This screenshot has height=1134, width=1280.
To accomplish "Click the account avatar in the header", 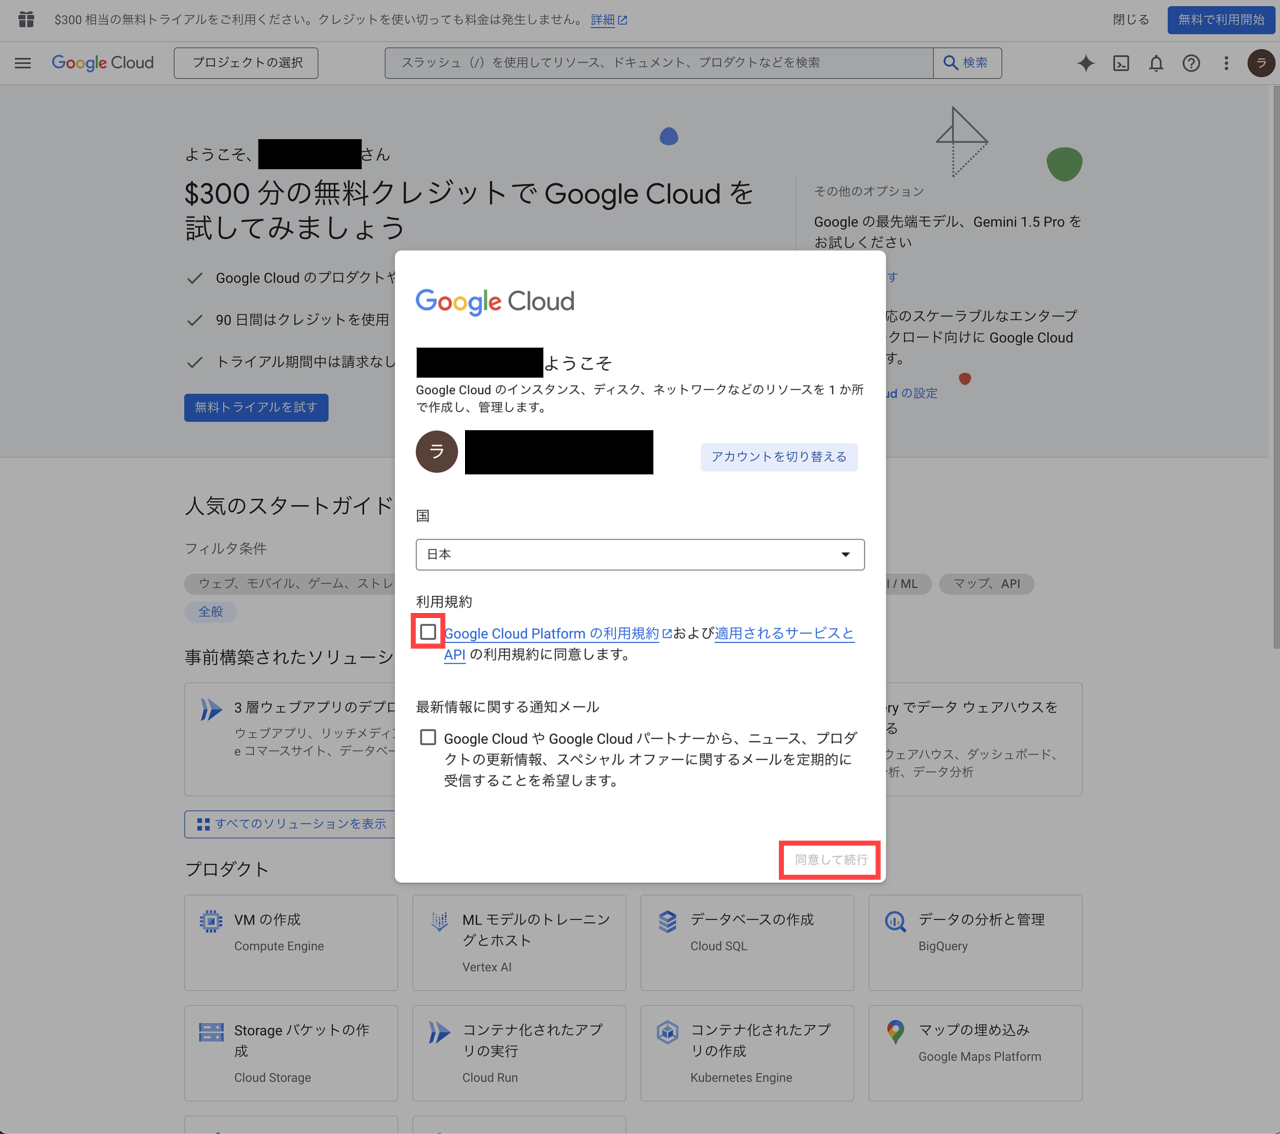I will point(1261,63).
